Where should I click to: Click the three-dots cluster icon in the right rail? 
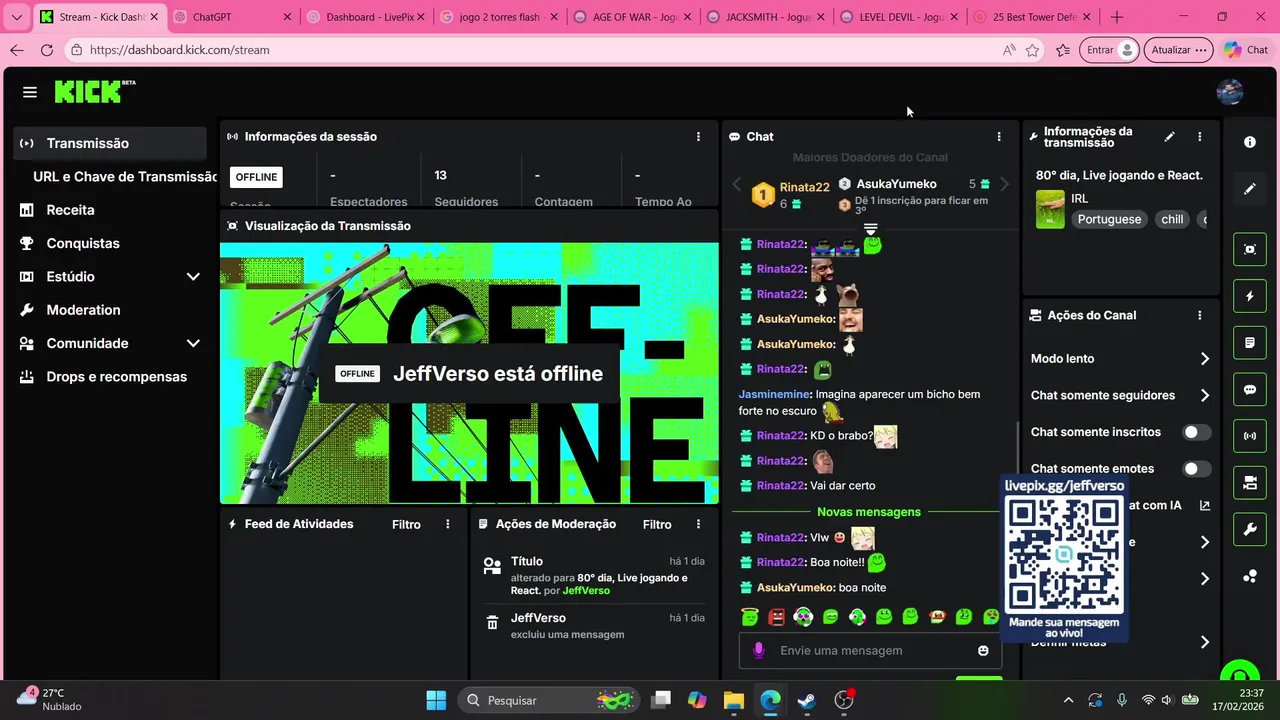1250,576
